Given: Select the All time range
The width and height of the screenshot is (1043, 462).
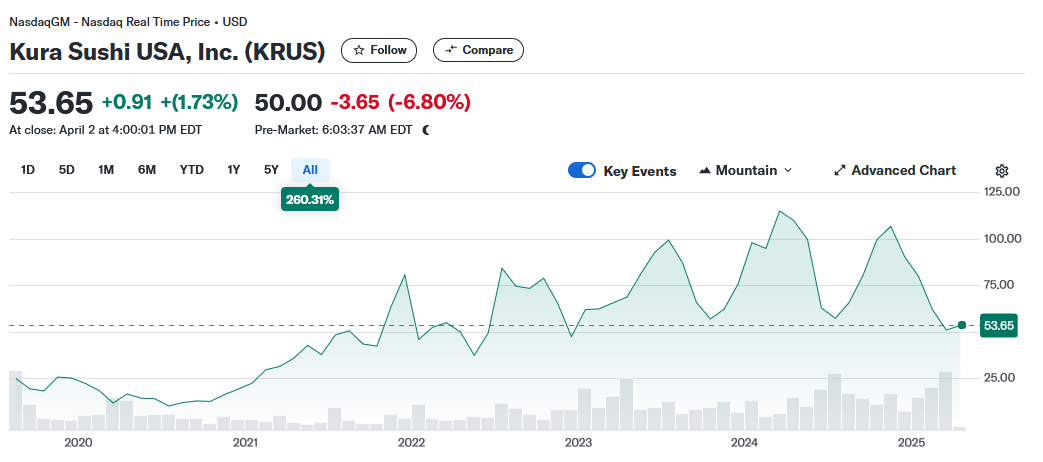Looking at the screenshot, I should coord(310,170).
